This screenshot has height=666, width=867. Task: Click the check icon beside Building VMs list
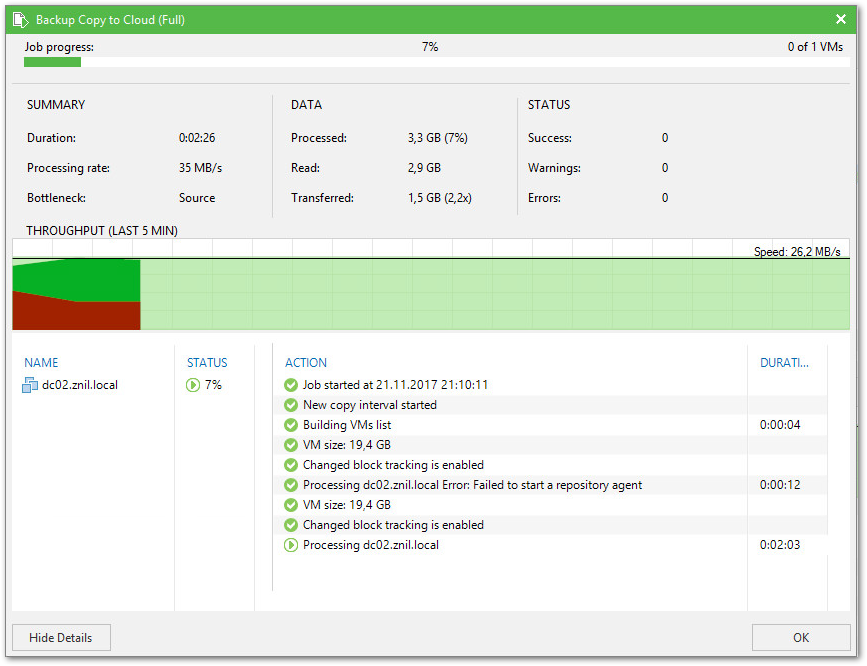tap(291, 425)
